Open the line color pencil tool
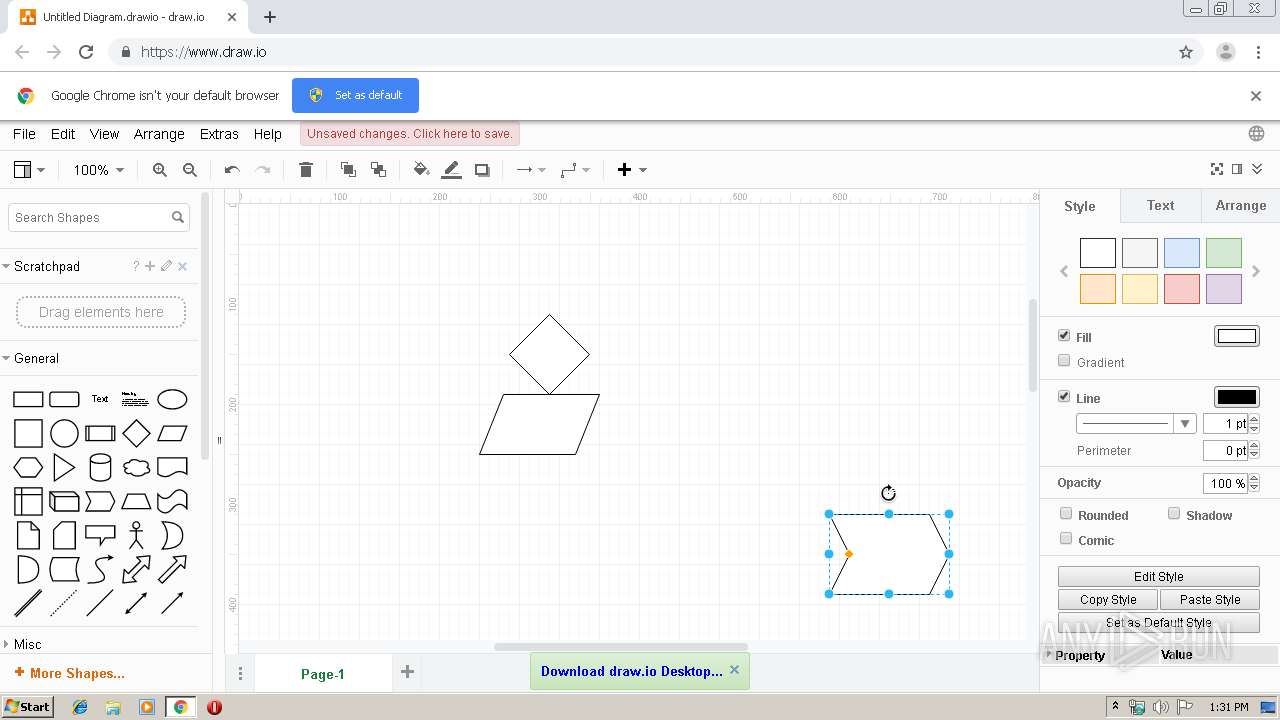 click(x=452, y=170)
